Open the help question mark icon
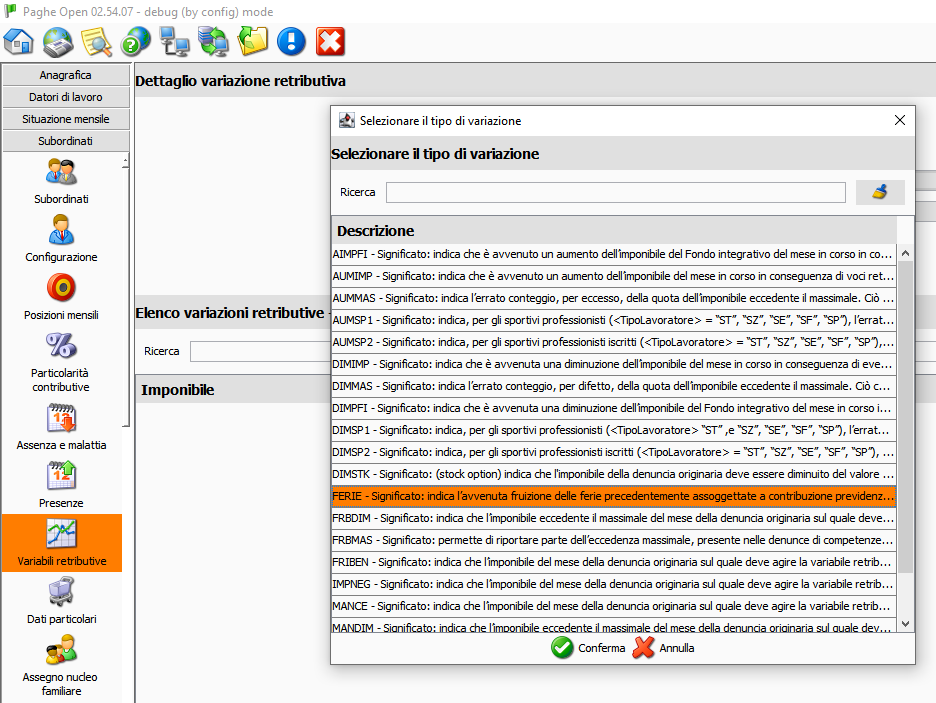936x703 pixels. 136,42
